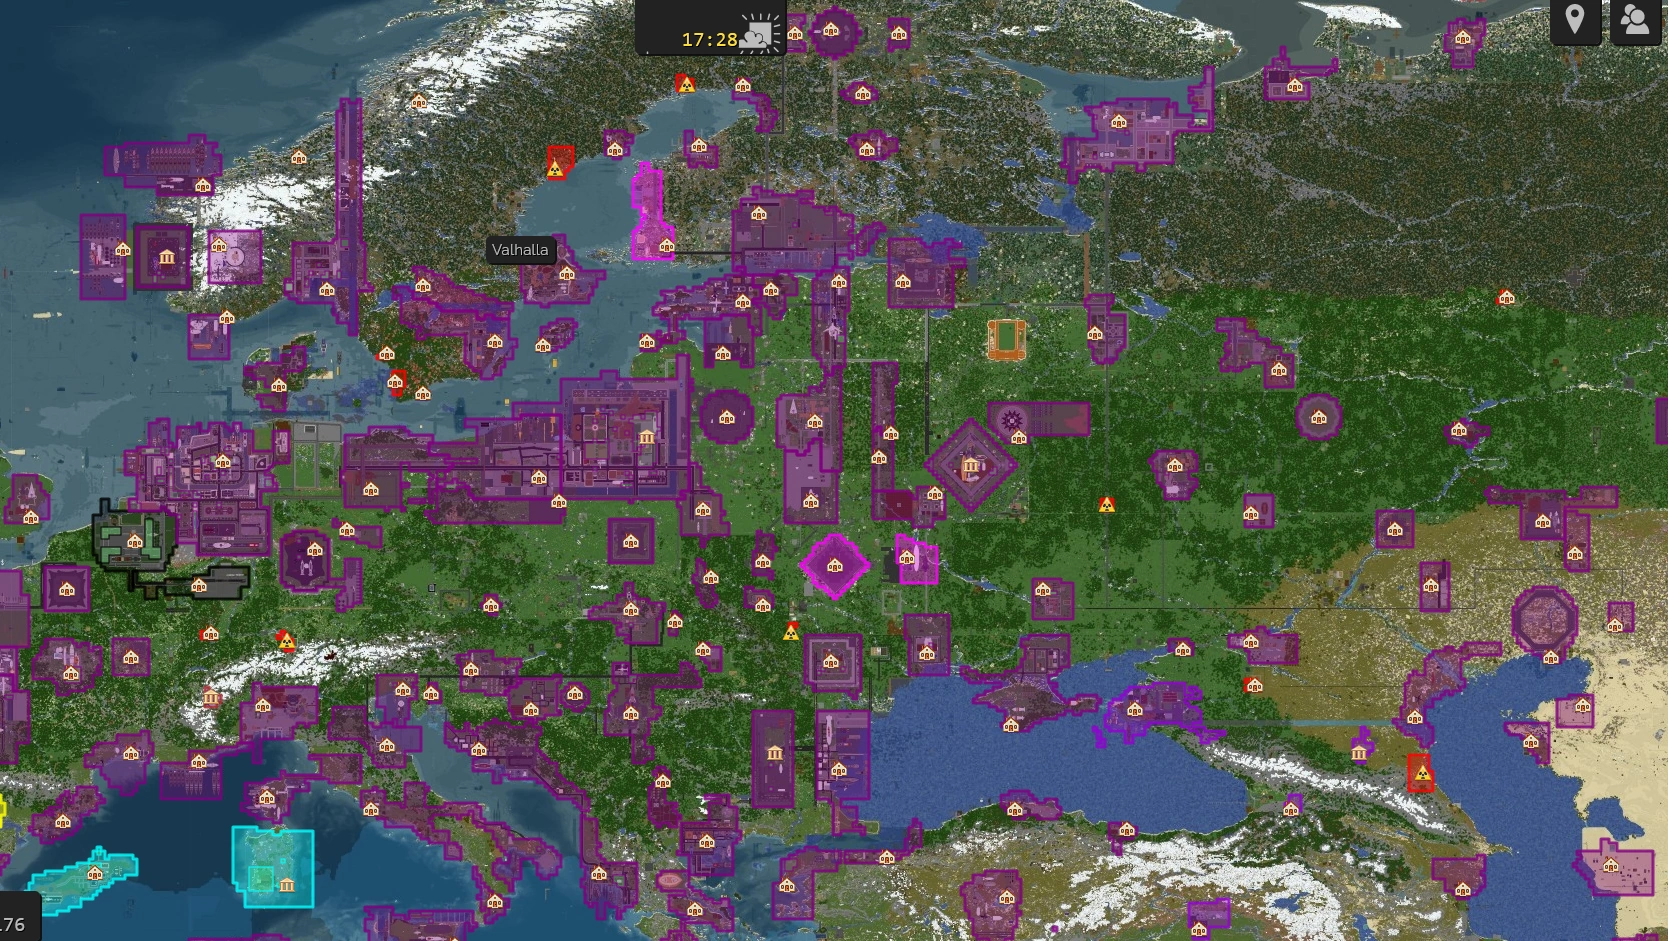Open the temple icon near the Caucasus mountains

click(1359, 752)
